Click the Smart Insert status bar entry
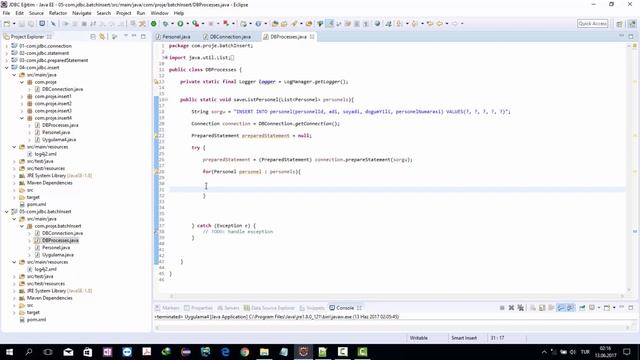 pos(464,338)
